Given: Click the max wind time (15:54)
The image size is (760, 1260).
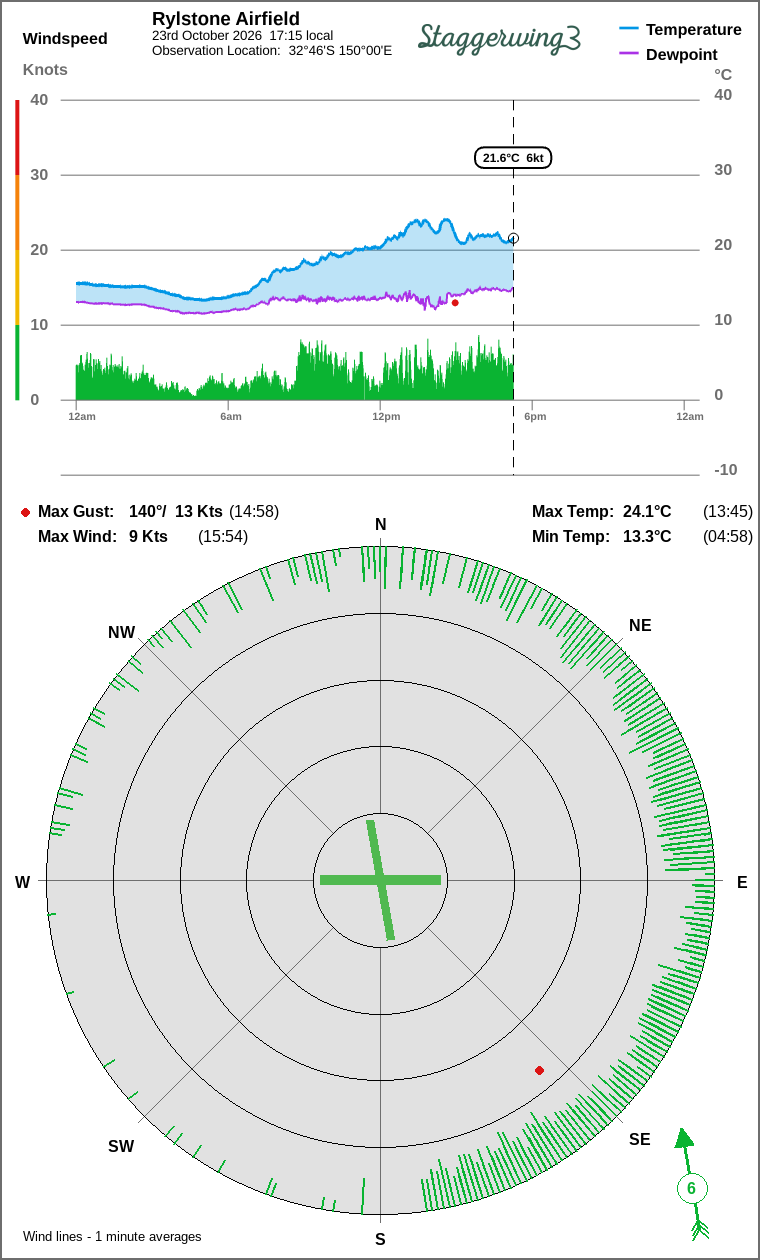Looking at the screenshot, I should tap(223, 536).
